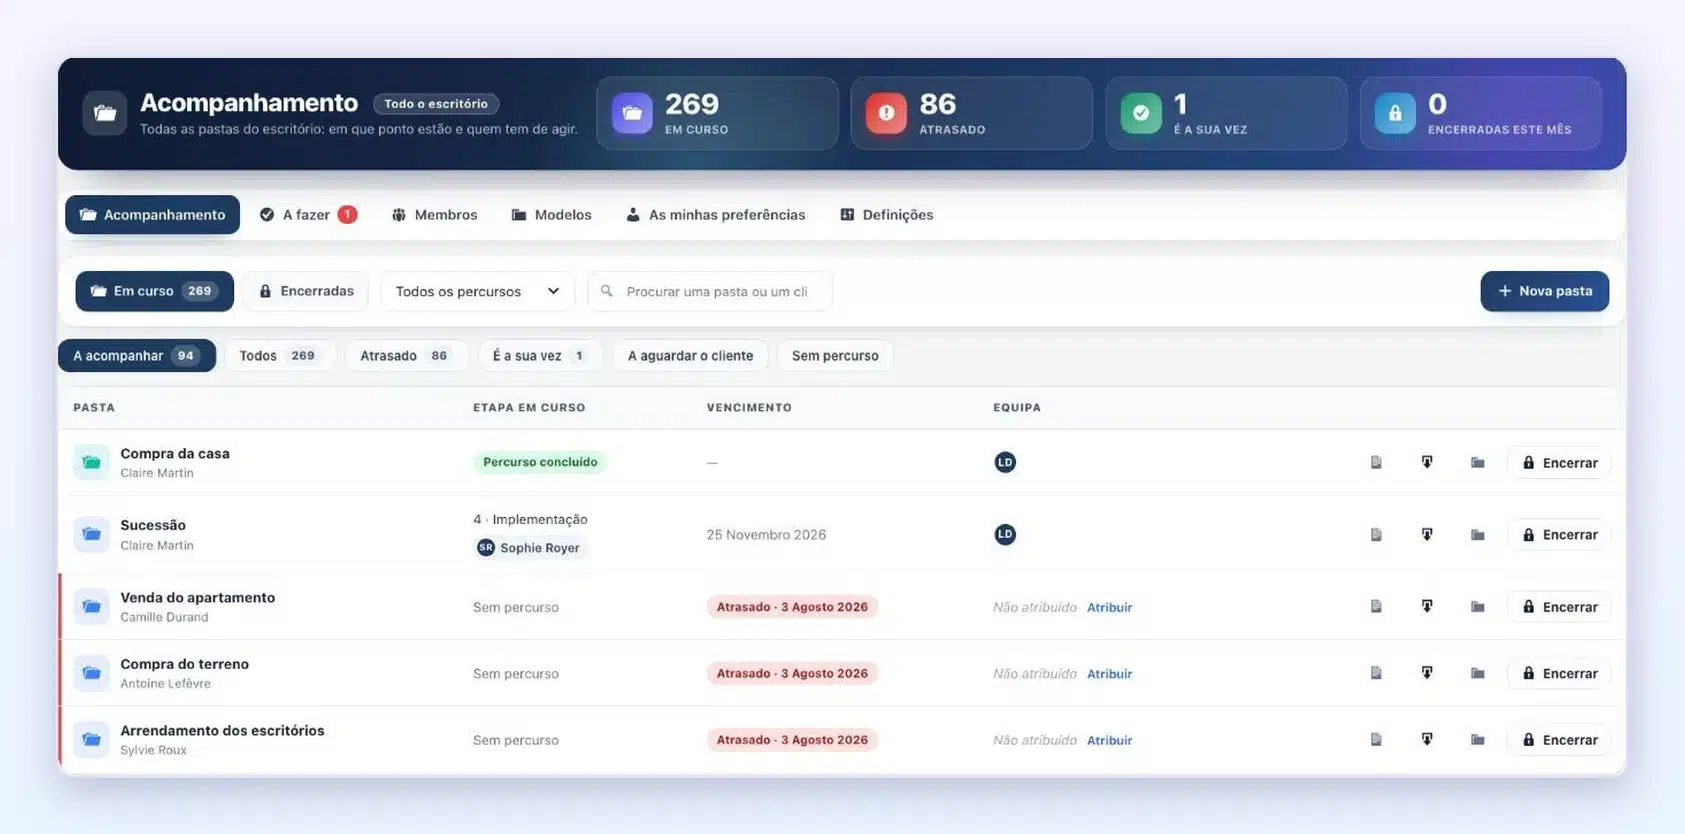The width and height of the screenshot is (1685, 834).
Task: Click the document icon for Venda do apartamento
Action: point(1376,606)
